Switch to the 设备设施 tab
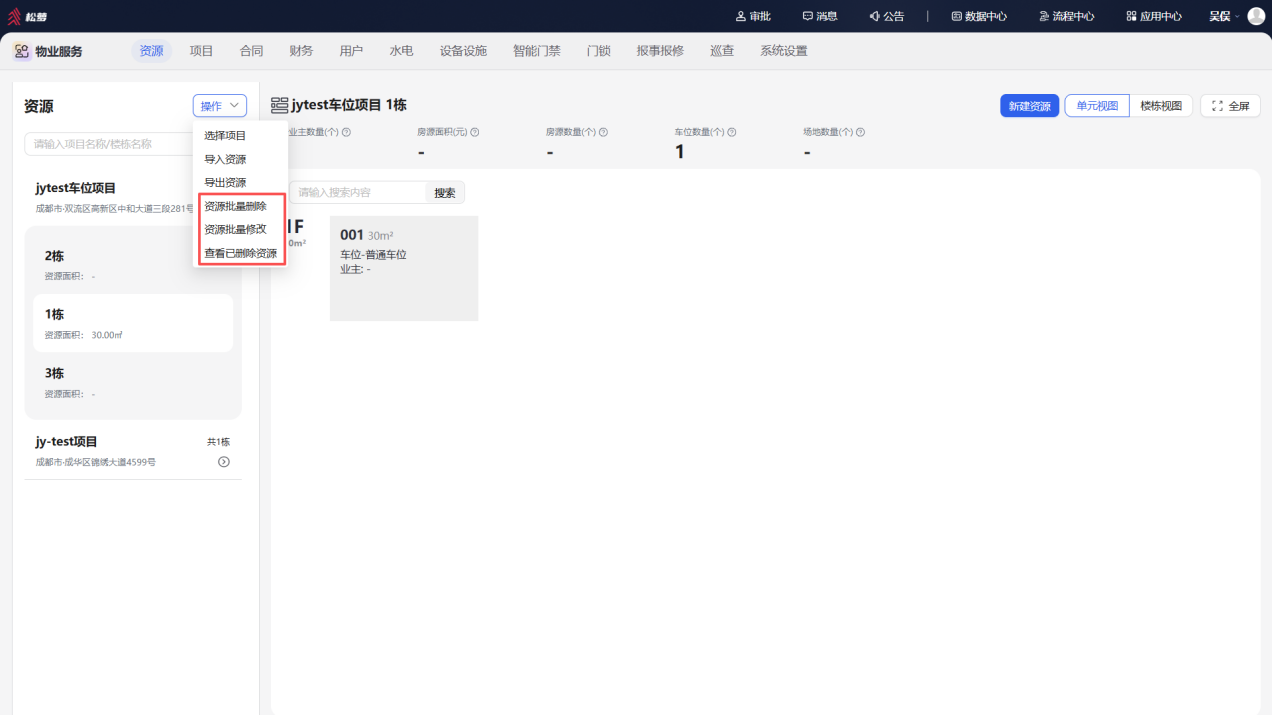Image resolution: width=1272 pixels, height=715 pixels. tap(463, 51)
